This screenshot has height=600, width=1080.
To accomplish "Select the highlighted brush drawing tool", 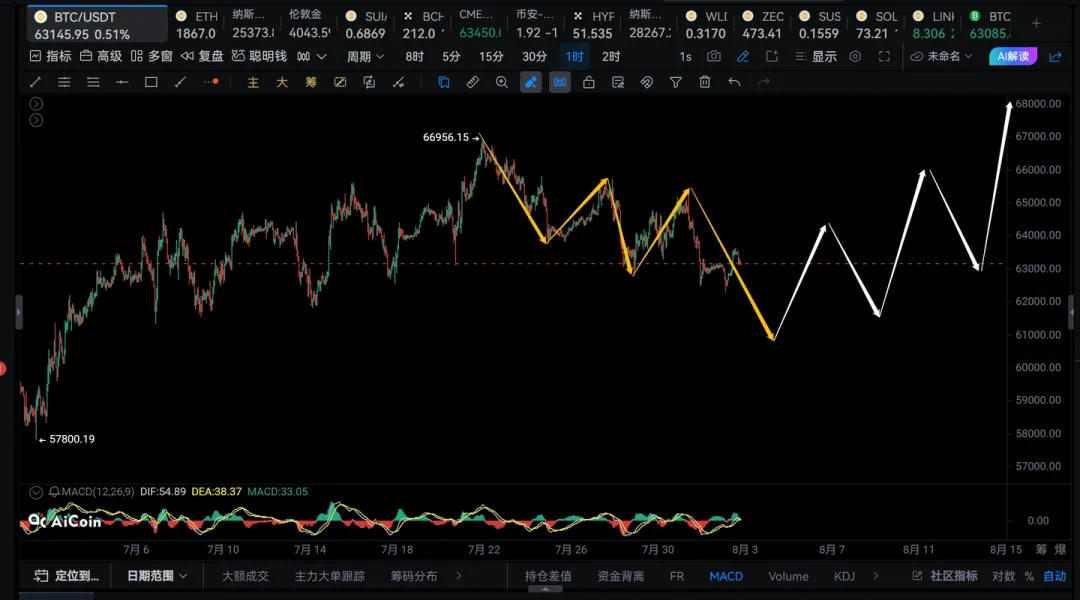I will 530,83.
